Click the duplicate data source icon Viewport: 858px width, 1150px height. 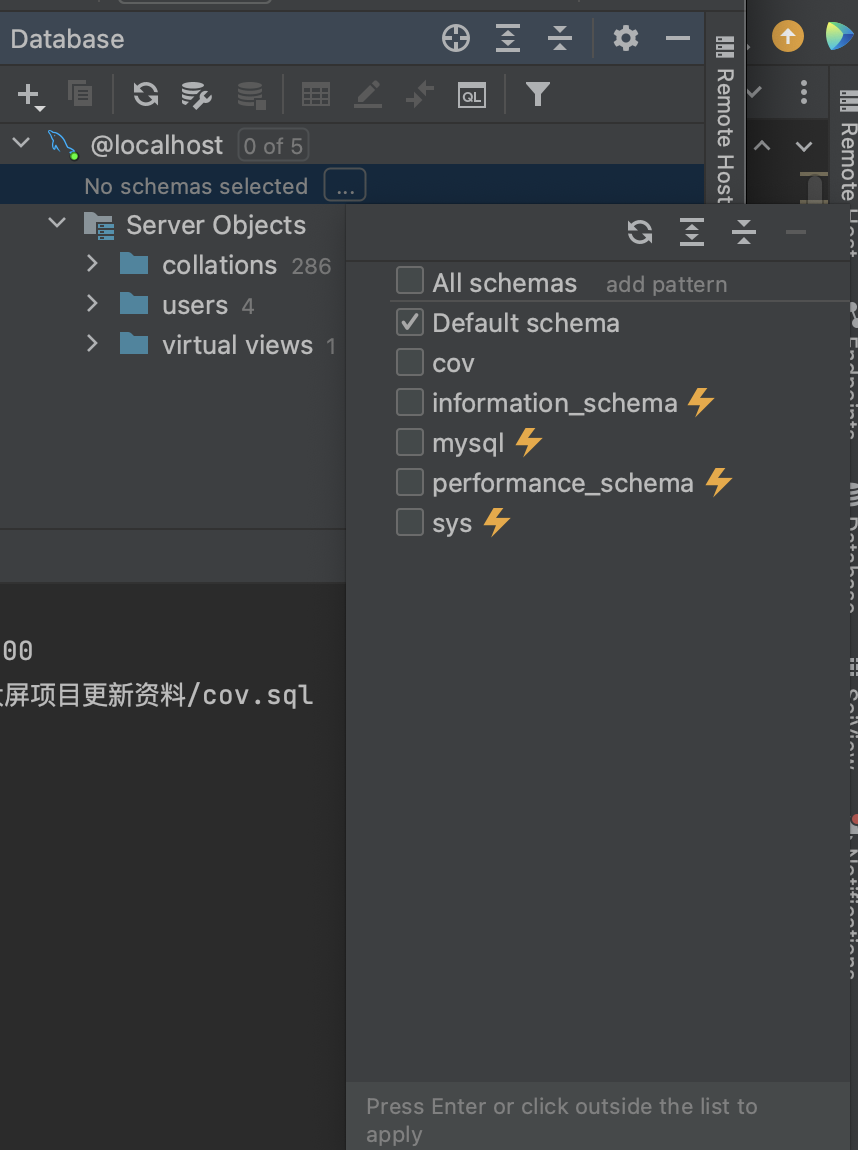[x=80, y=94]
